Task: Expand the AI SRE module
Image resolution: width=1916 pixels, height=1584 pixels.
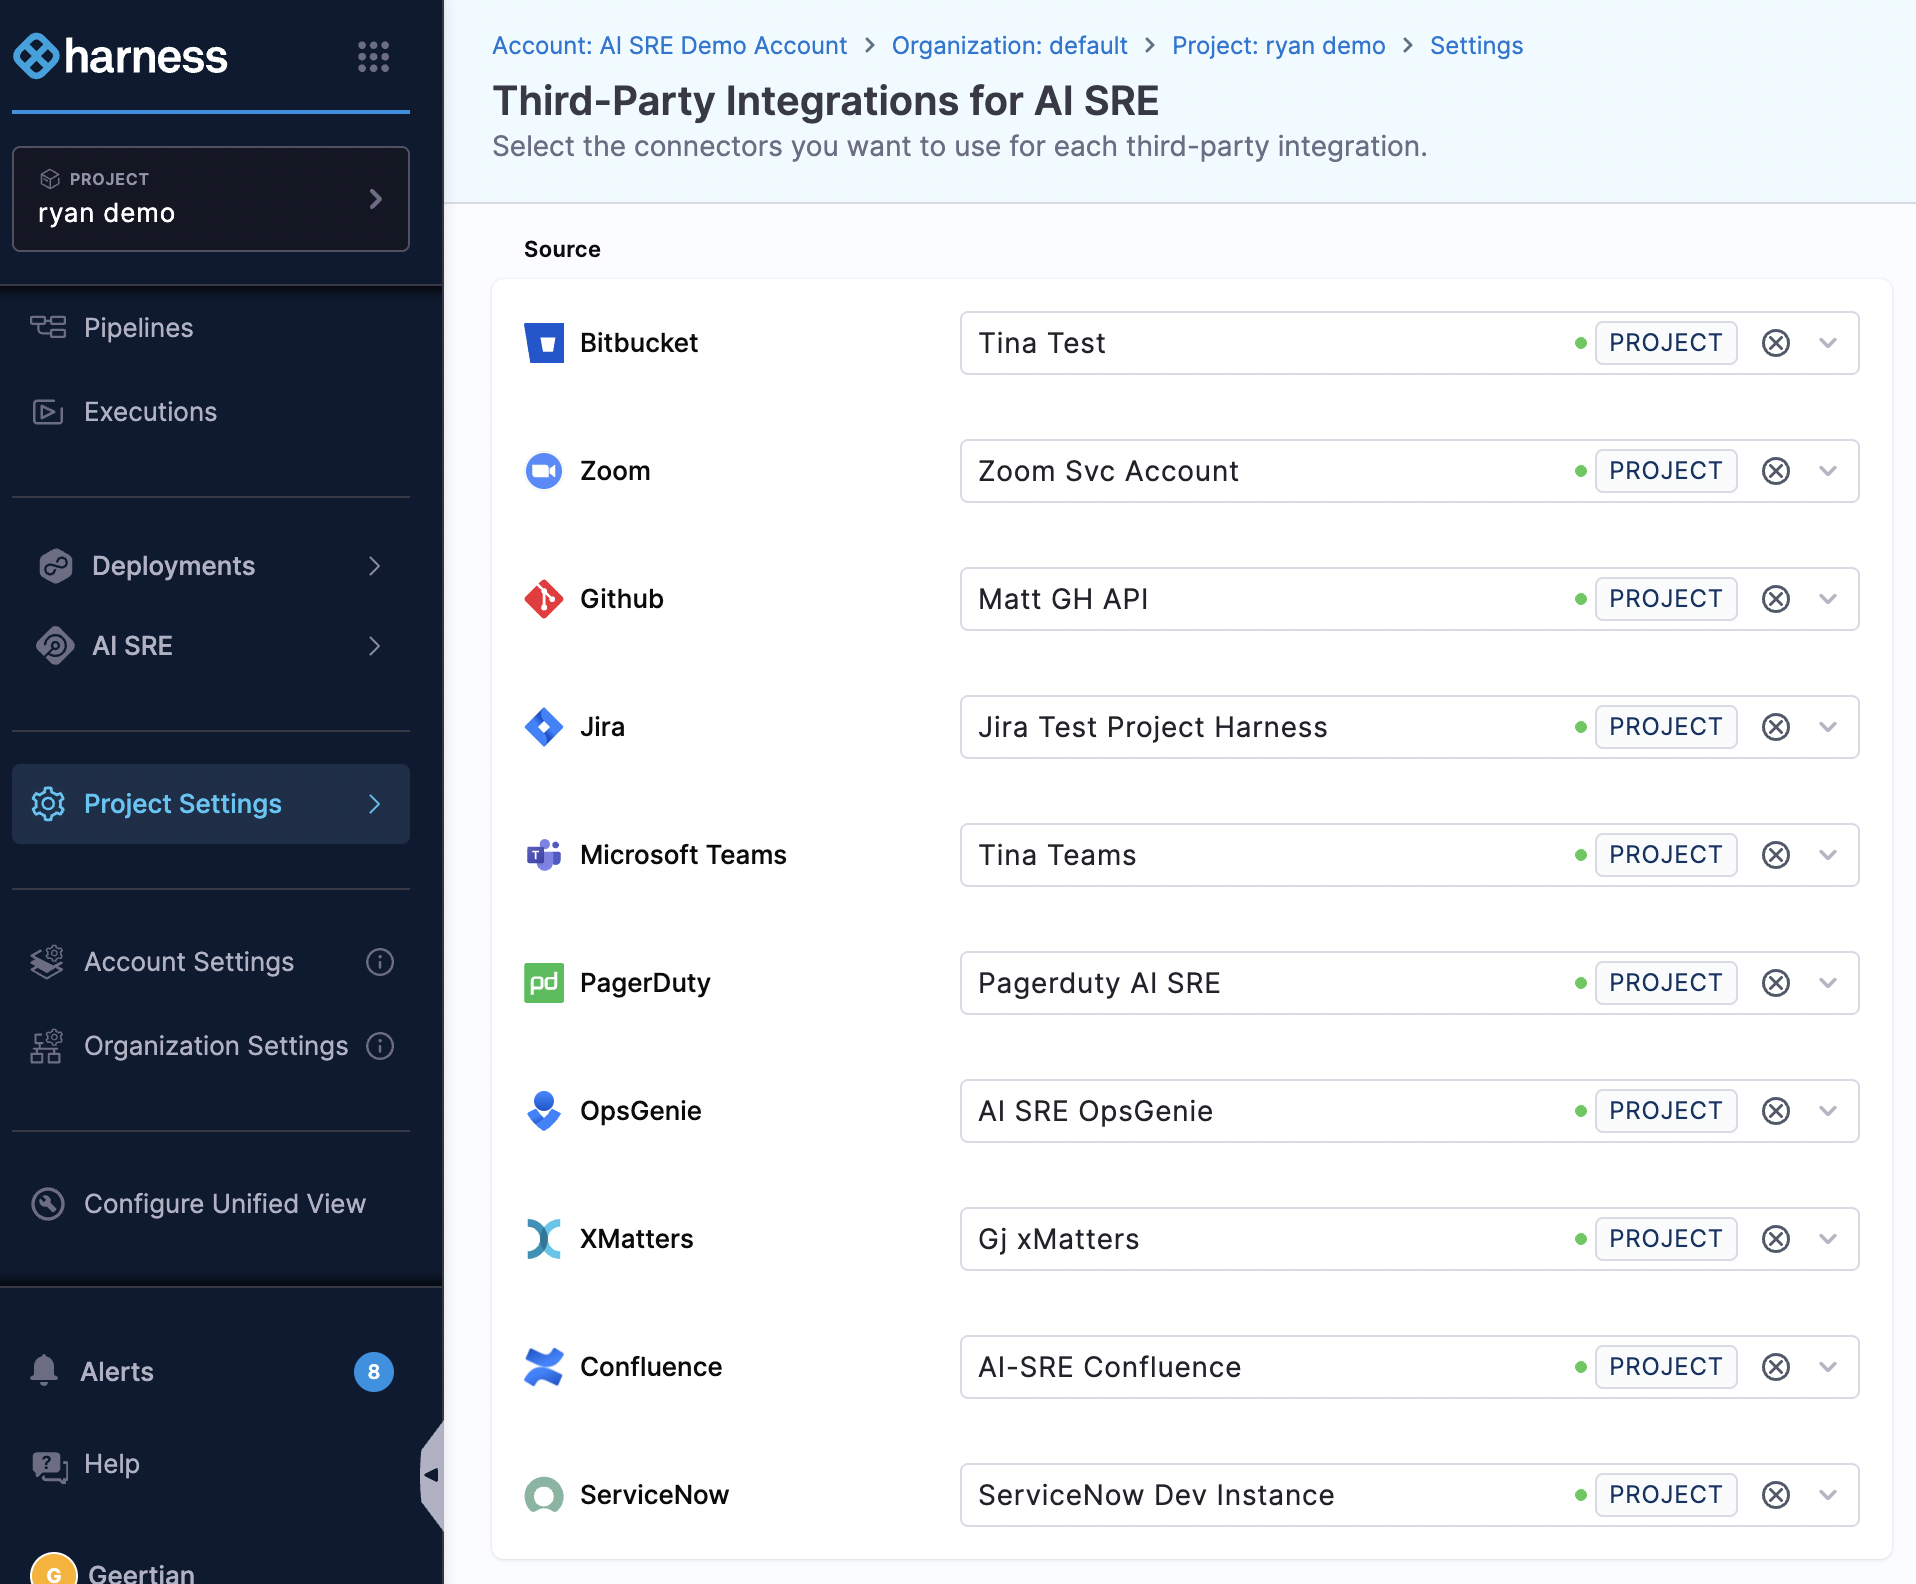Action: pos(211,646)
